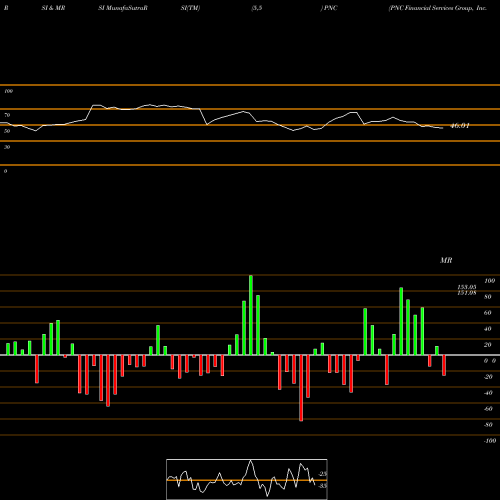The width and height of the screenshot is (500, 500).
Task: Click the RSI axis label 30
Action: click(x=7, y=147)
